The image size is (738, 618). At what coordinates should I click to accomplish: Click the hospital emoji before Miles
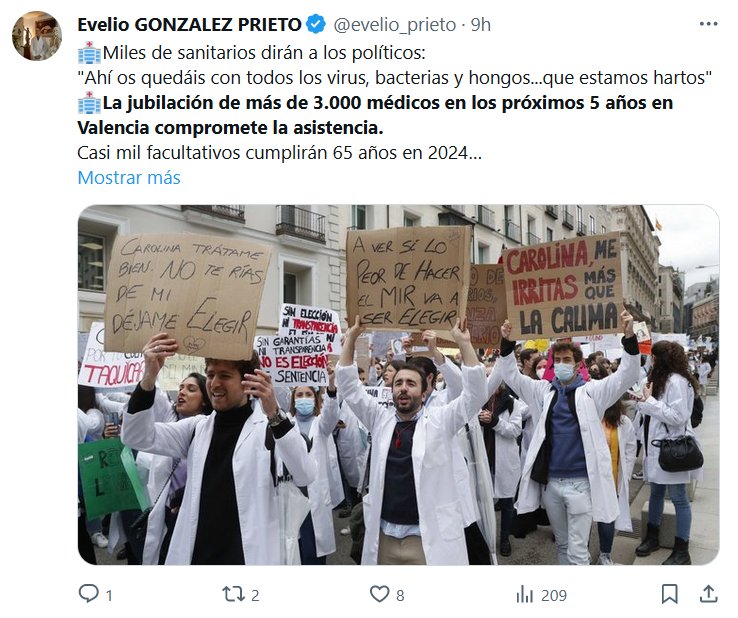point(89,53)
